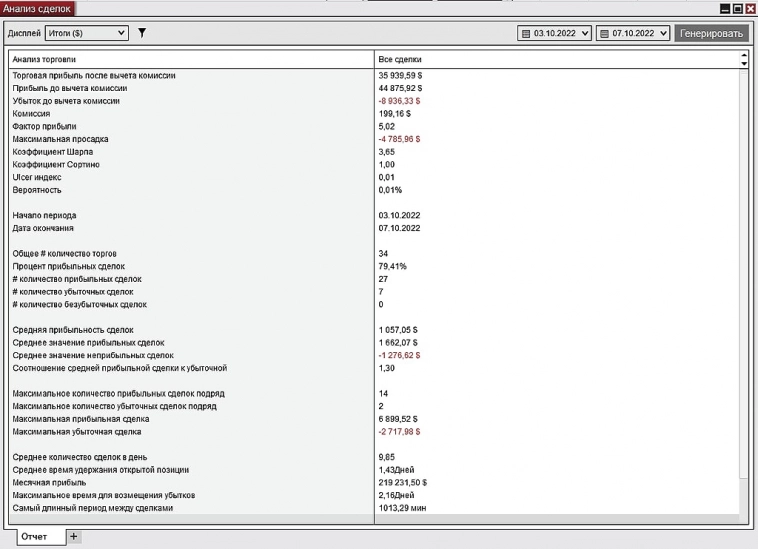
Task: Click the vertical scrollbar track
Action: (x=743, y=300)
